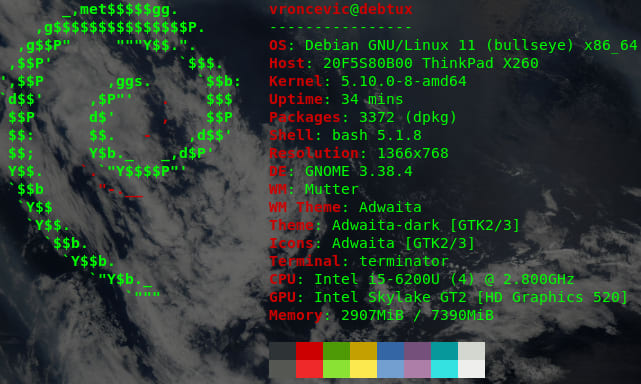Click the WM value Mutter

[x=332, y=189]
